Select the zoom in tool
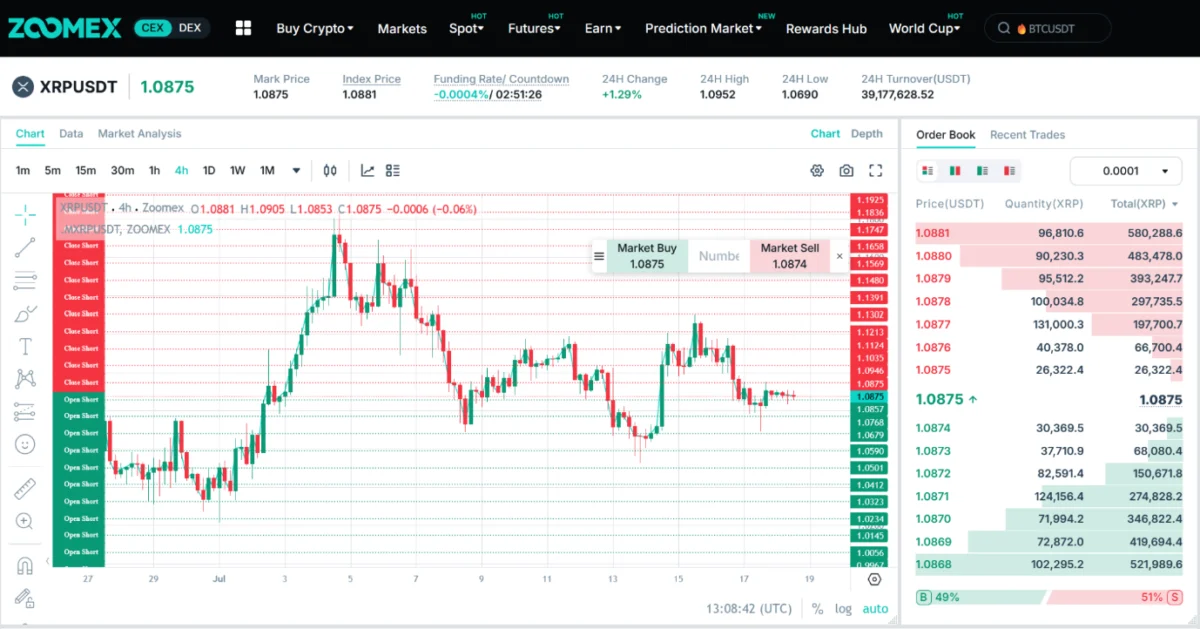The image size is (1200, 629). point(25,521)
